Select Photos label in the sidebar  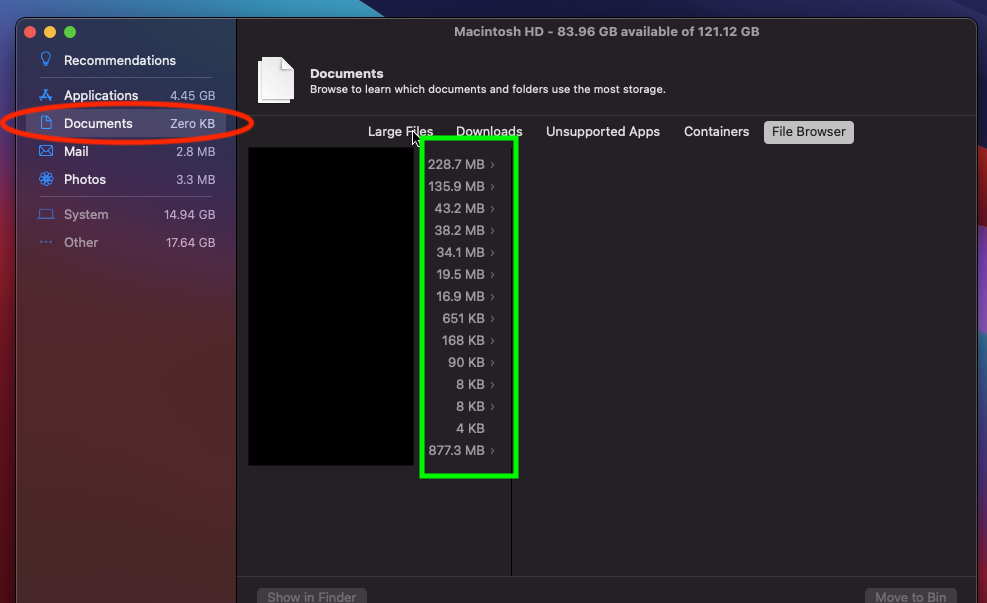84,179
